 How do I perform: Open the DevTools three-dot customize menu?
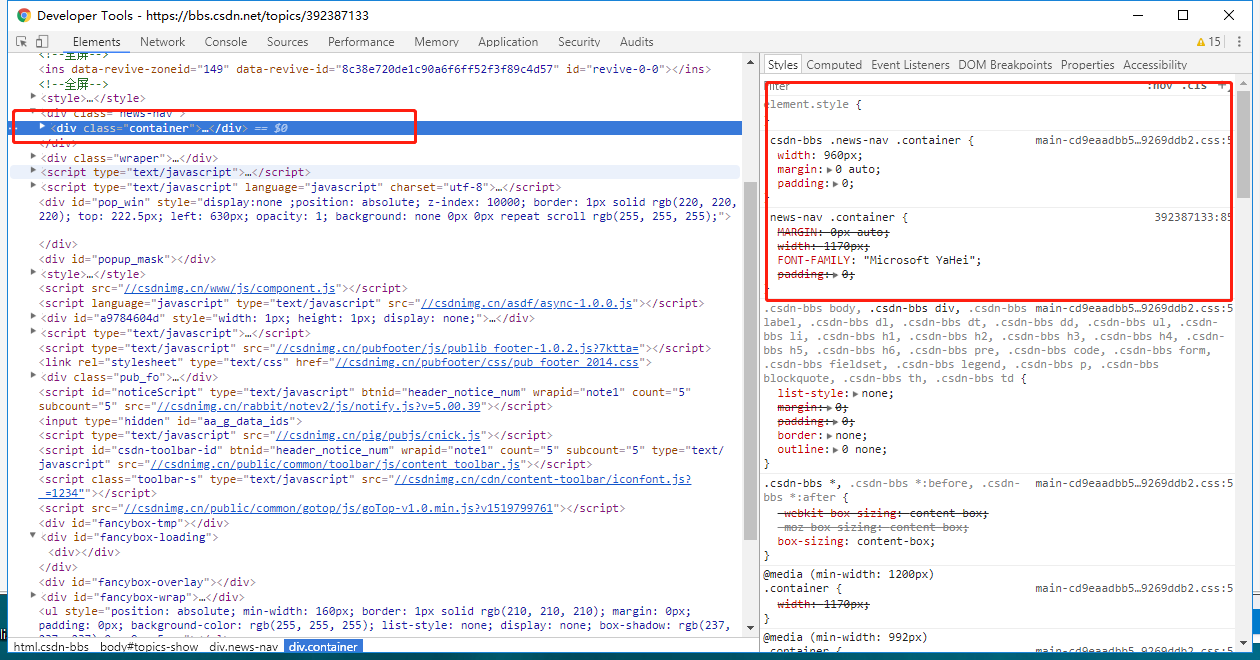point(1239,42)
